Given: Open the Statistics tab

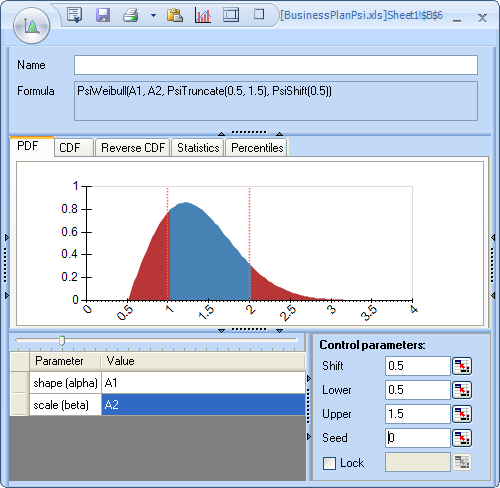Looking at the screenshot, I should (198, 147).
